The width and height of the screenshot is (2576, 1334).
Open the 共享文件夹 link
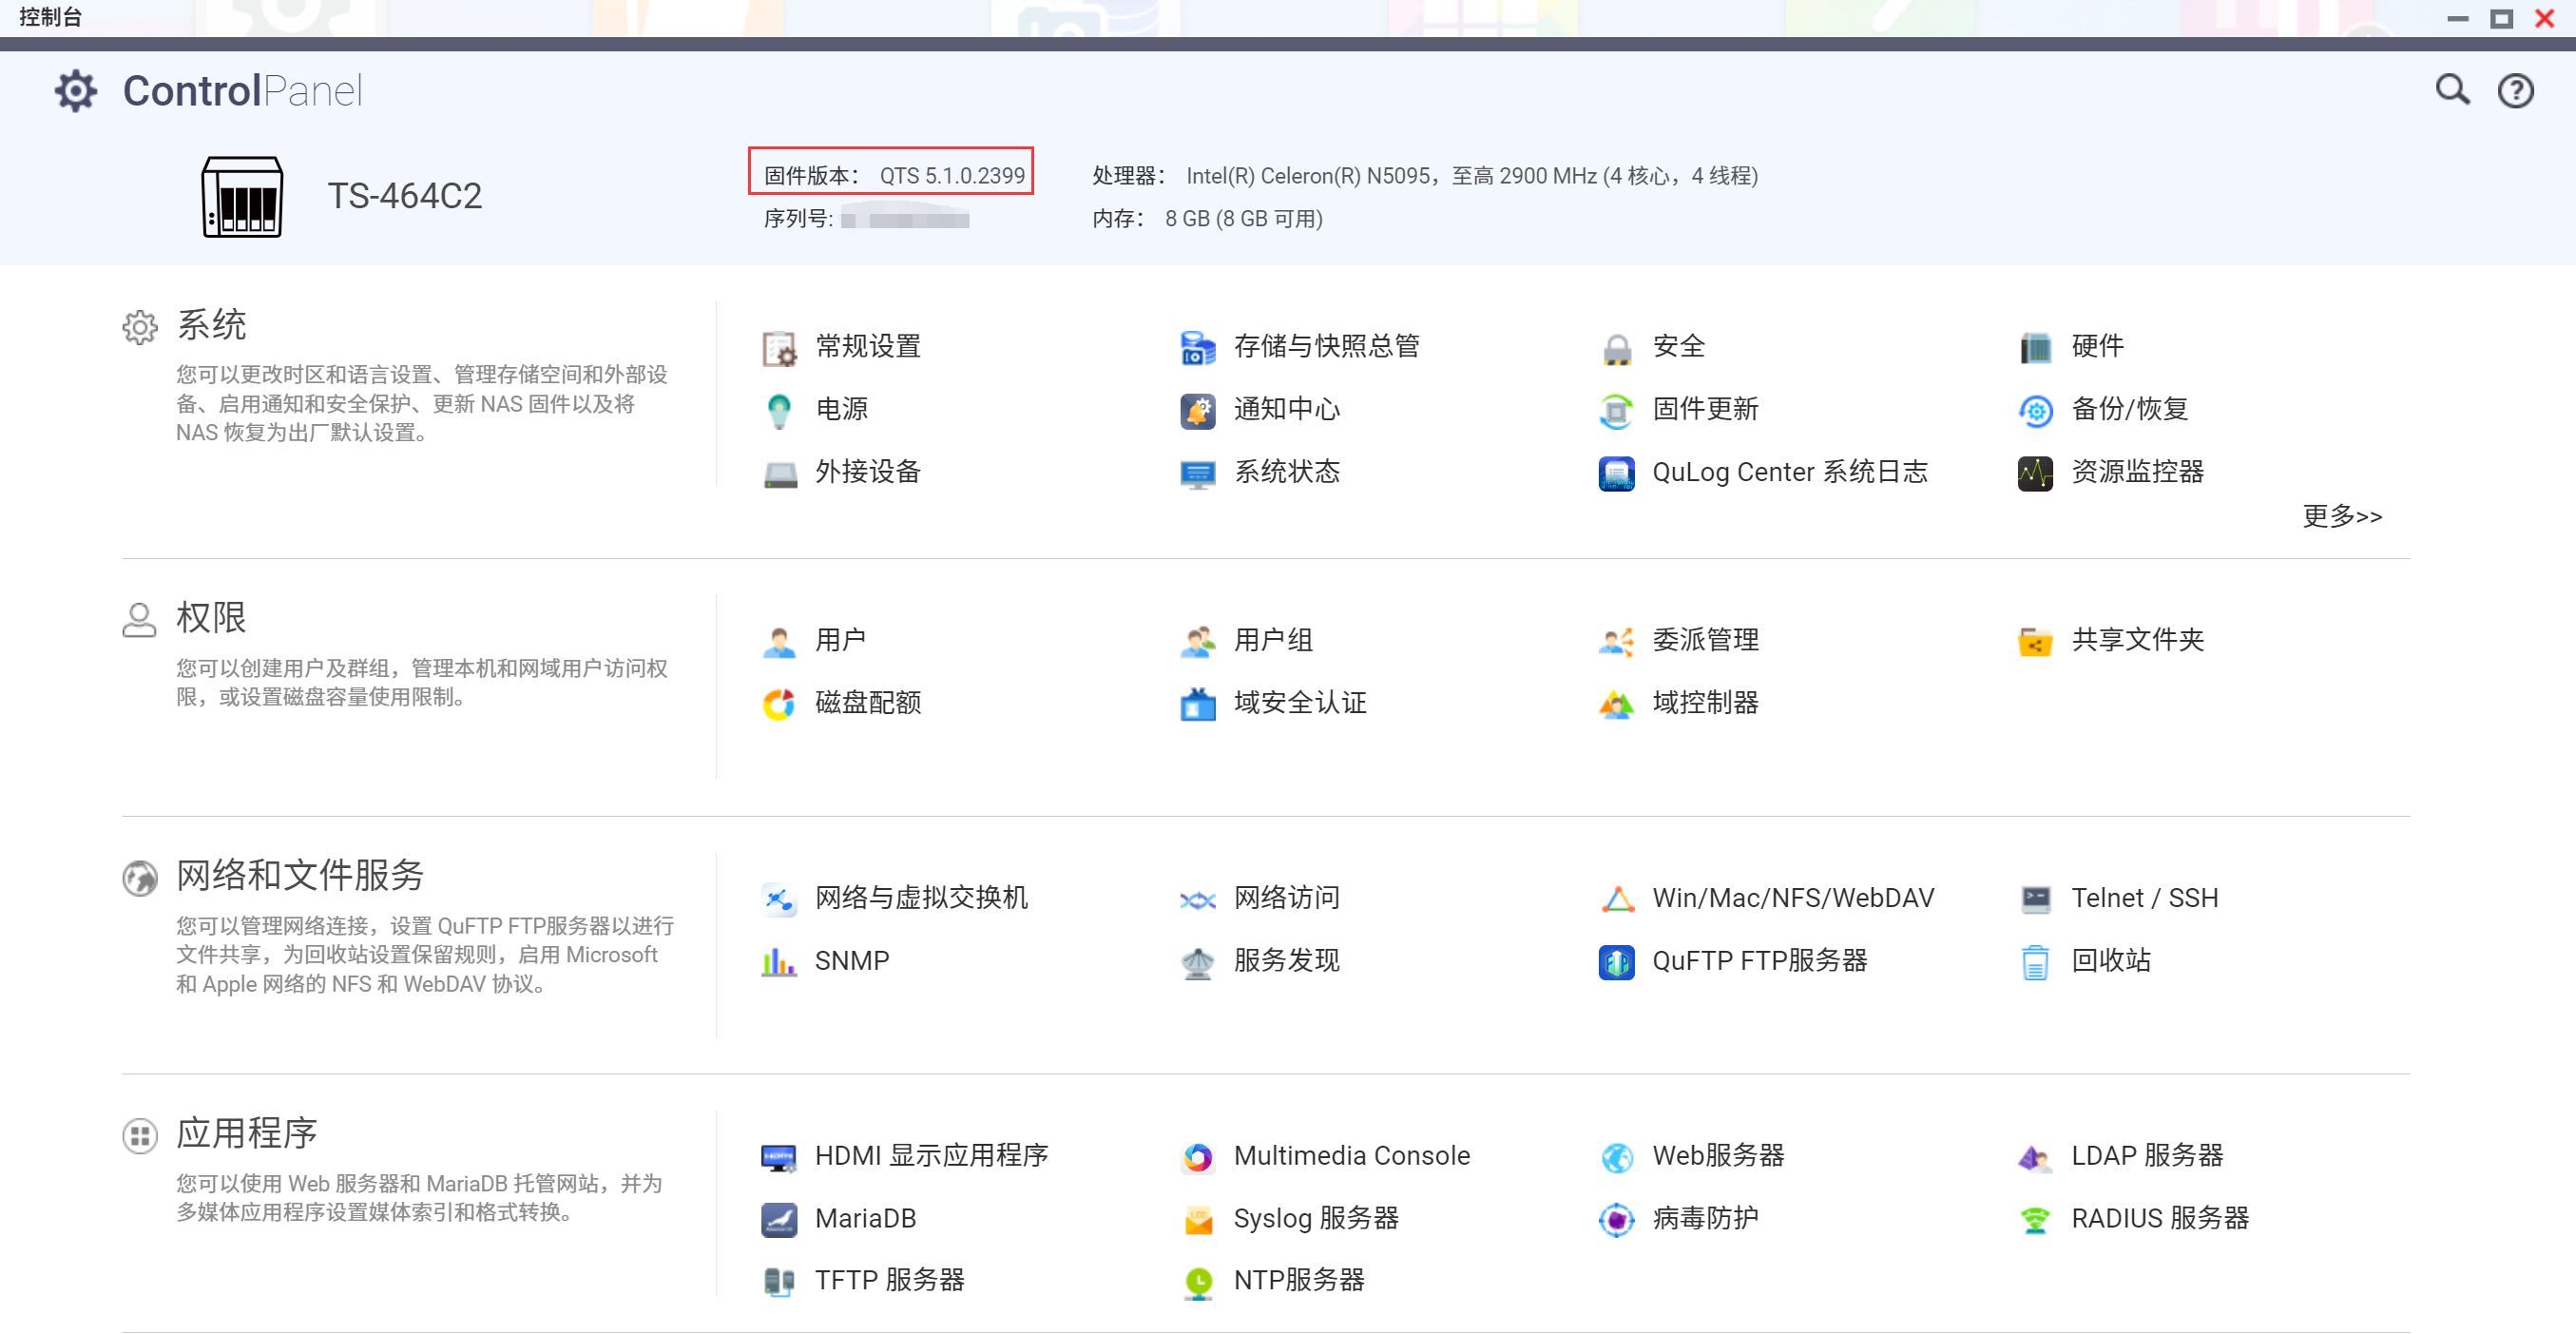click(x=2137, y=640)
